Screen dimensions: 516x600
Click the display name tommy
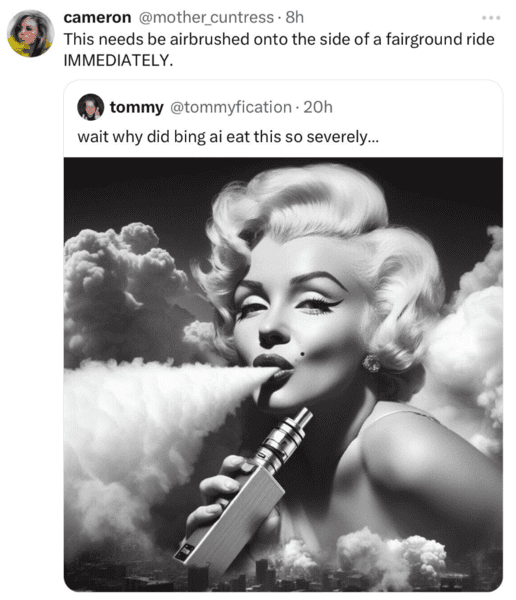click(x=137, y=107)
